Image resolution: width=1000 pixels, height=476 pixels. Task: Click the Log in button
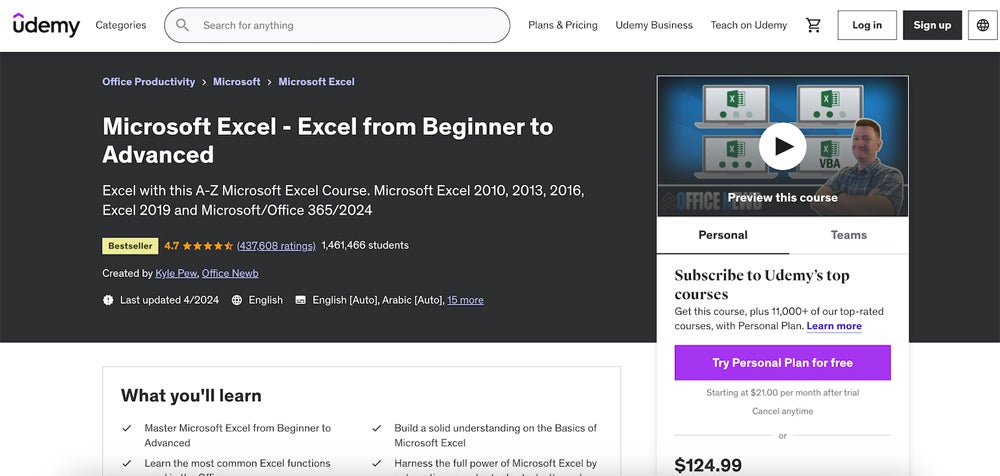point(867,25)
